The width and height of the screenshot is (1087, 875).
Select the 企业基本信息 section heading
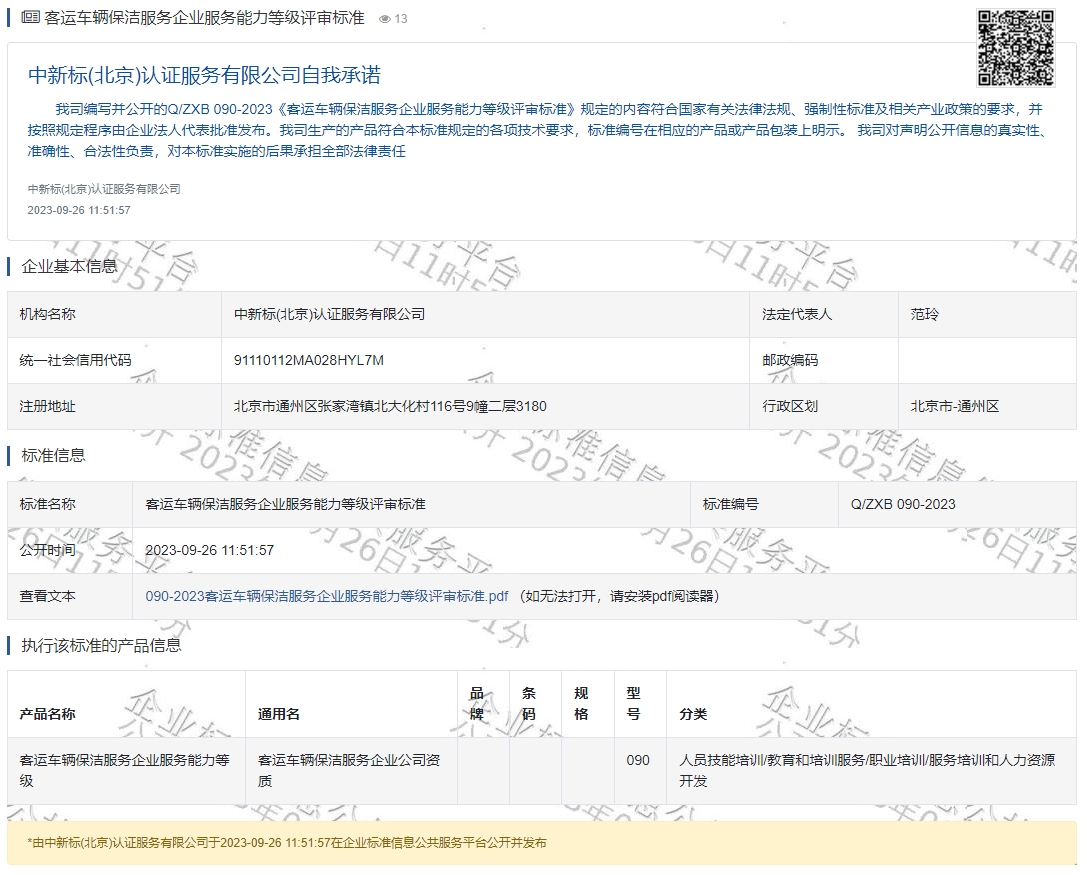(x=69, y=266)
